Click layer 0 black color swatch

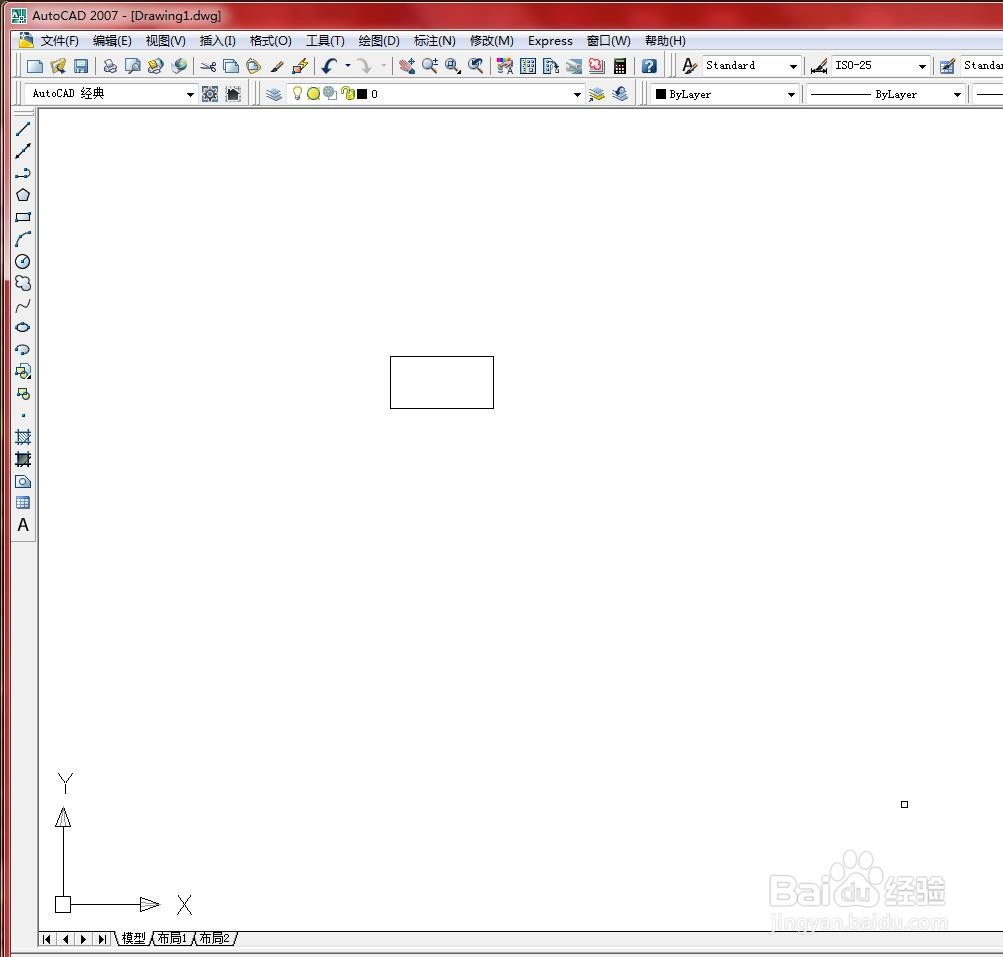pyautogui.click(x=362, y=94)
